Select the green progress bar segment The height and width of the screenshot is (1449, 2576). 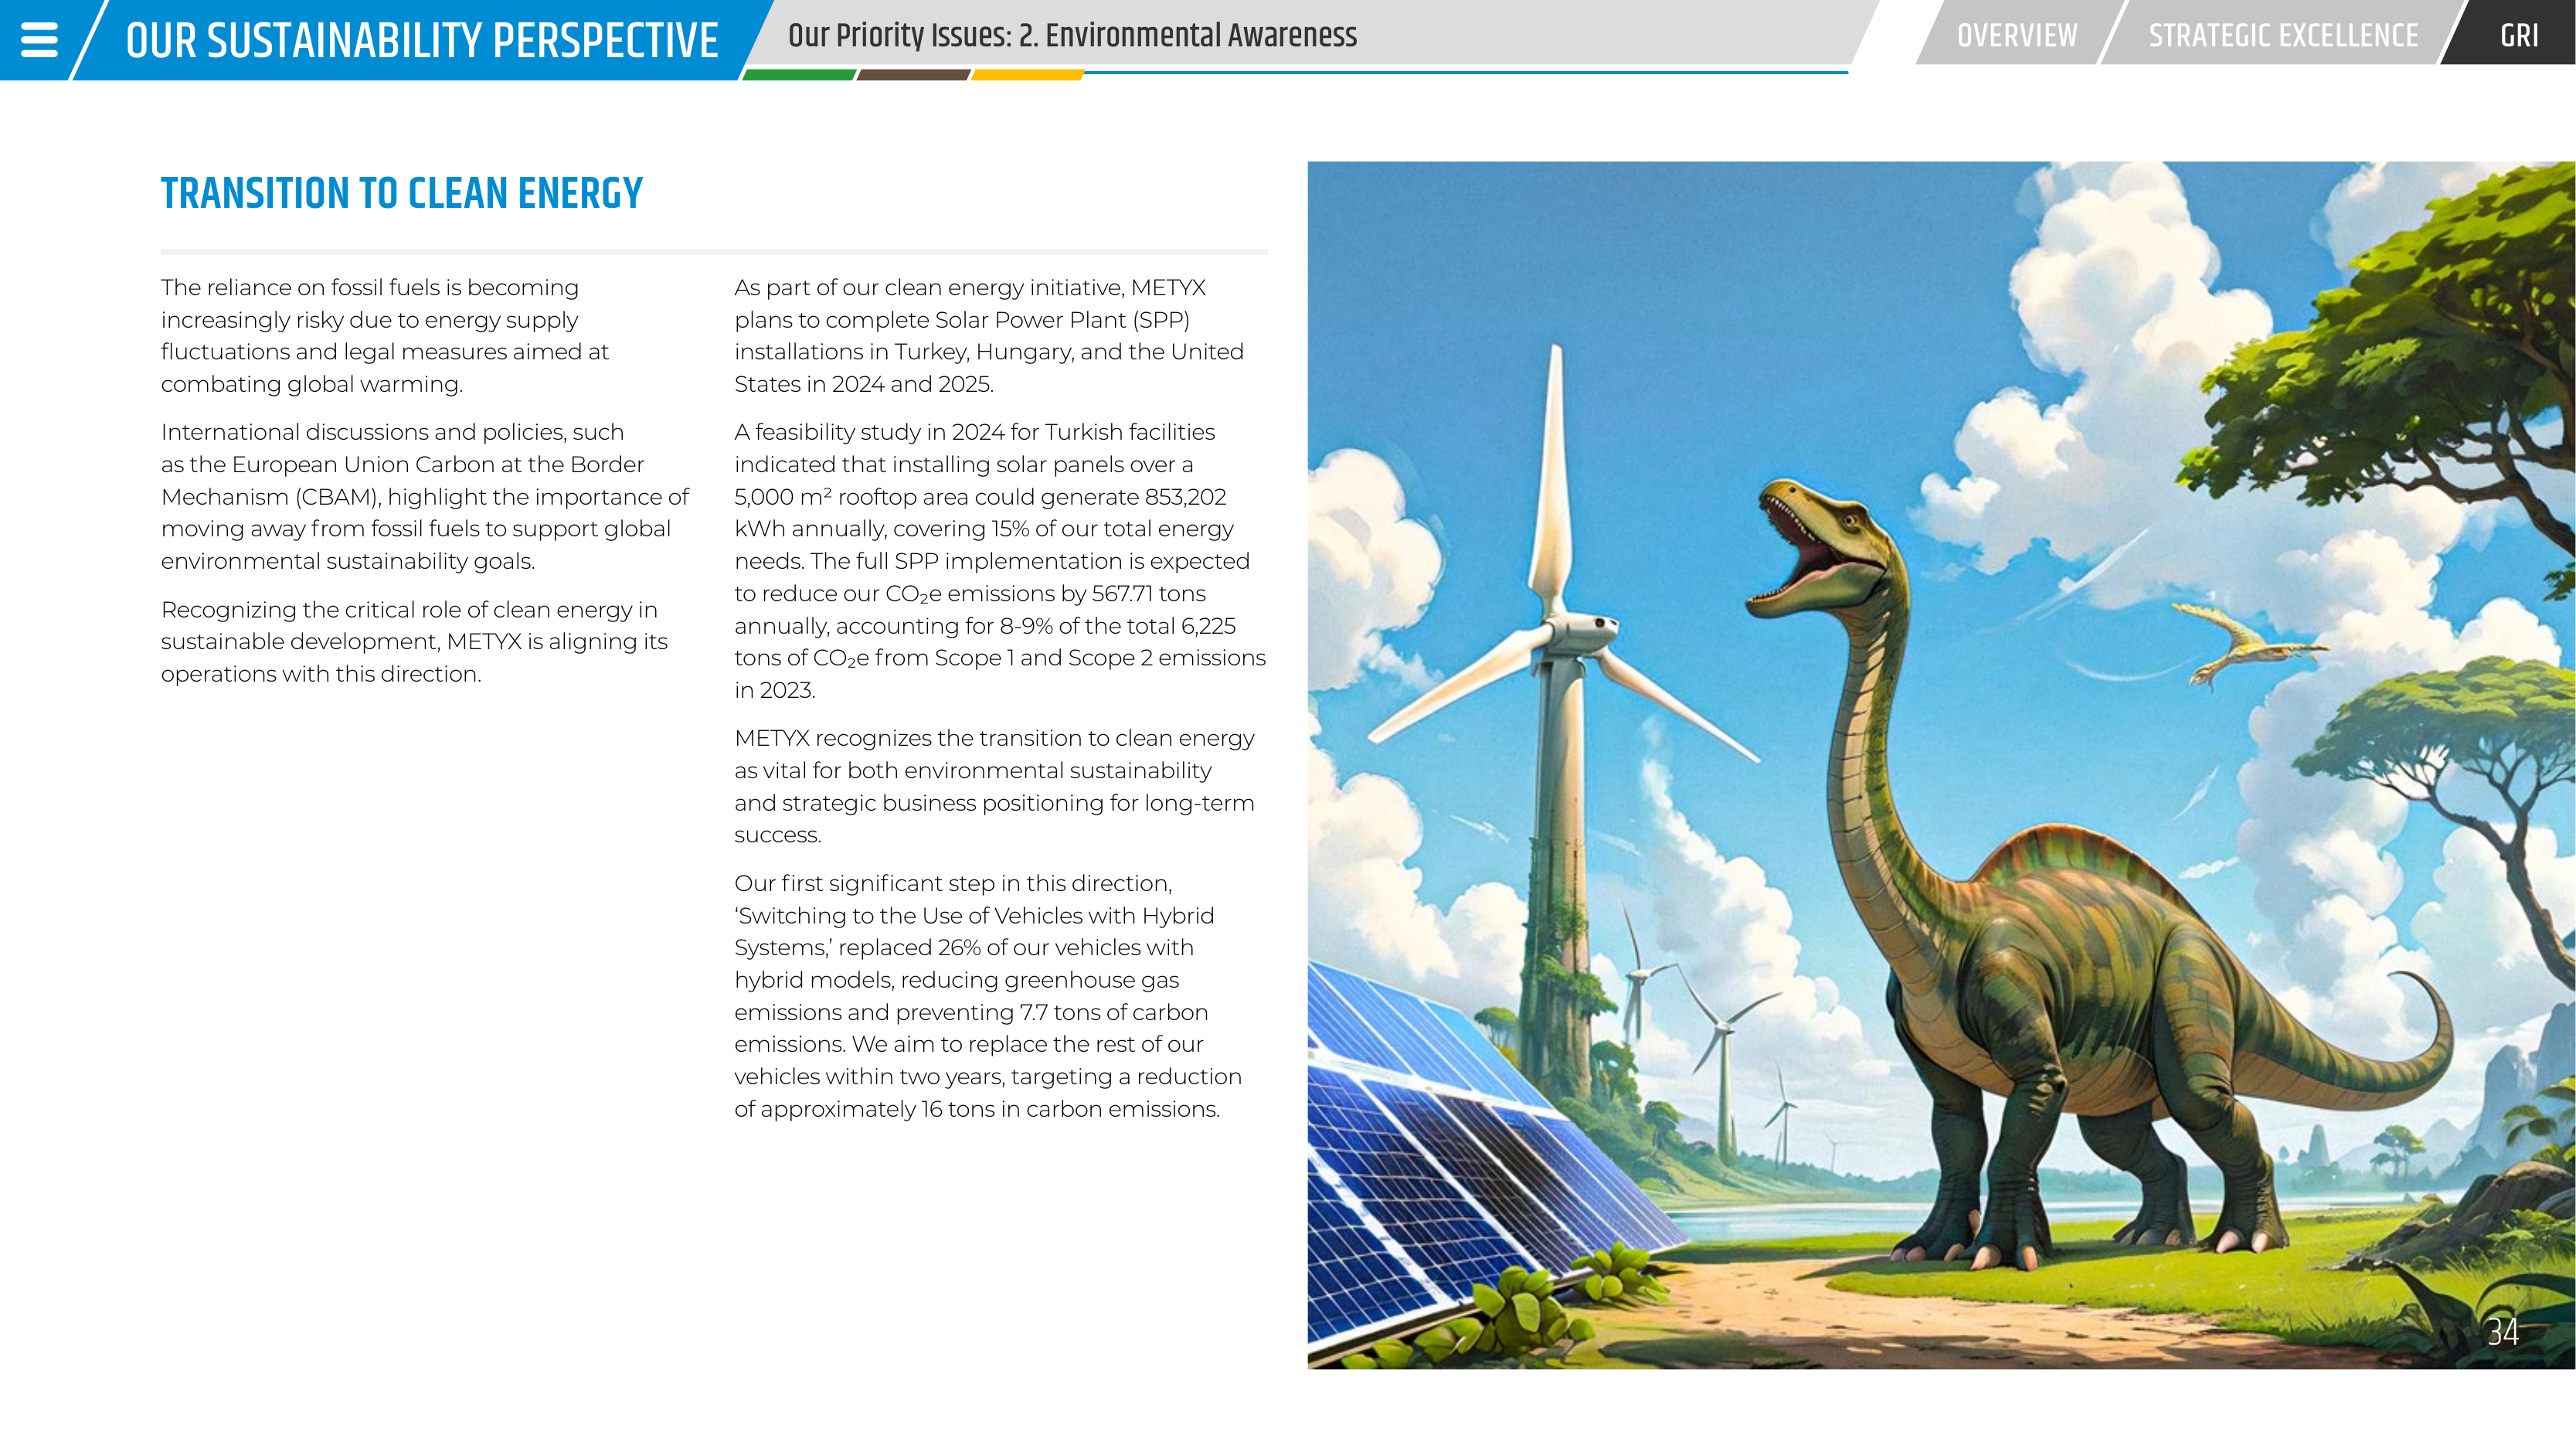[x=799, y=75]
